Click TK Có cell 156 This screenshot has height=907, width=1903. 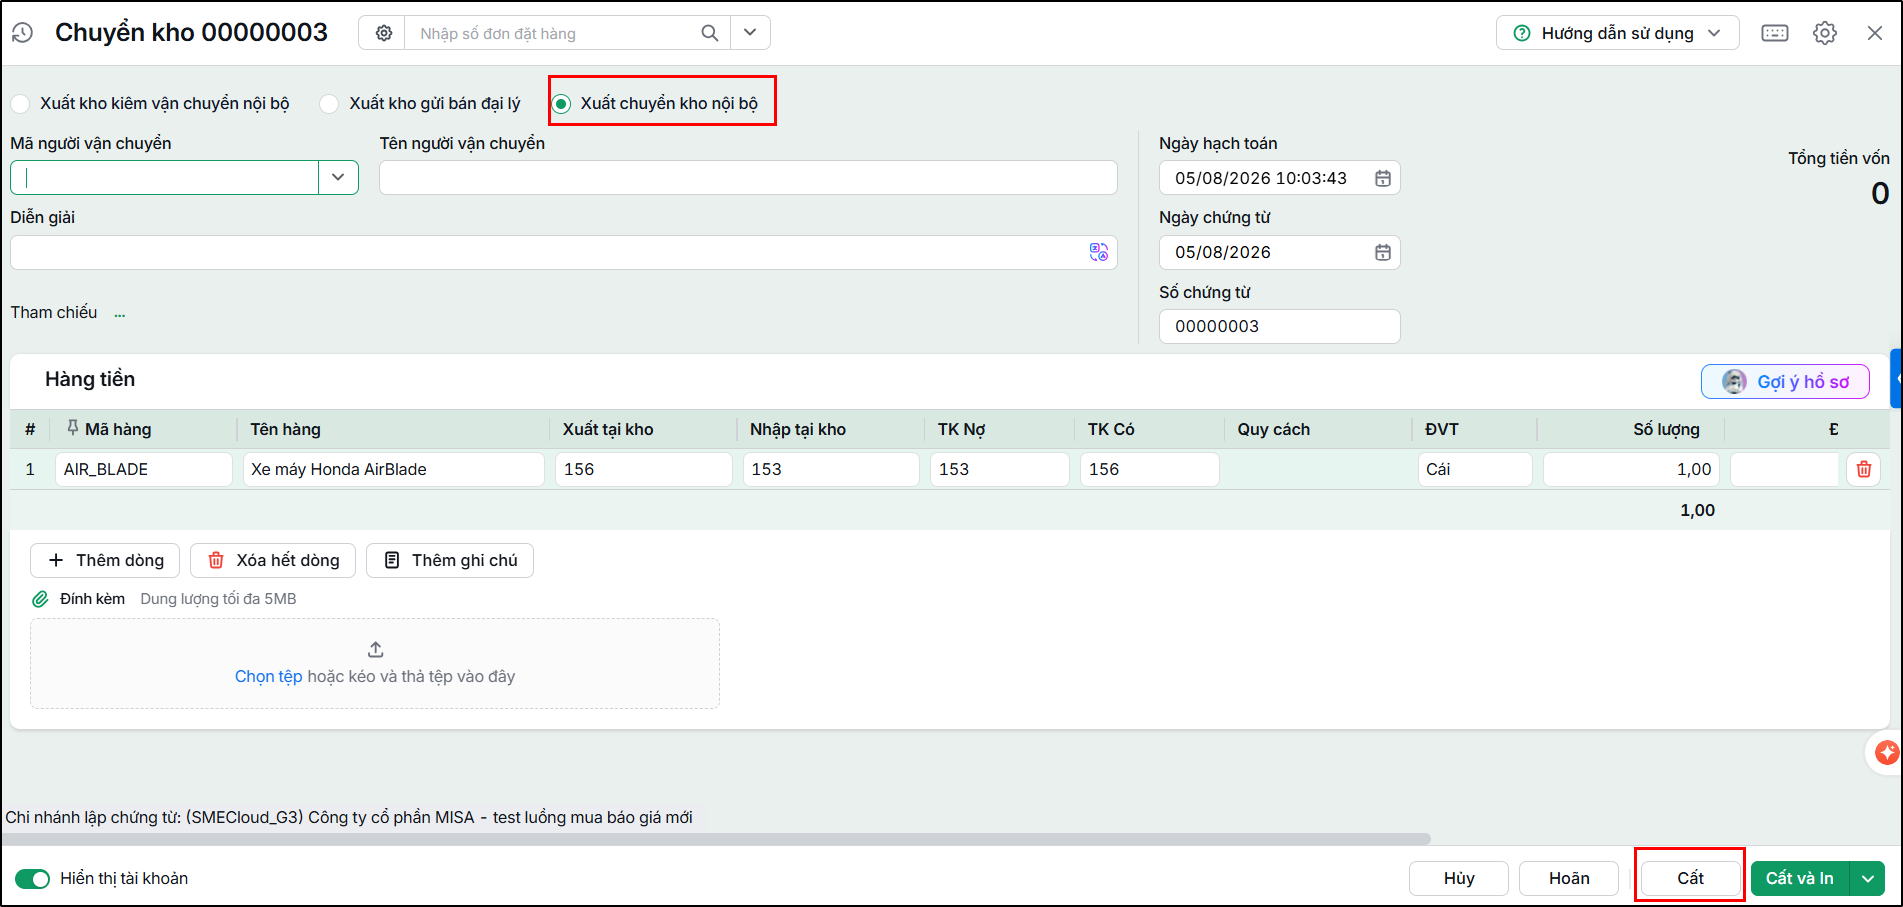(1149, 469)
